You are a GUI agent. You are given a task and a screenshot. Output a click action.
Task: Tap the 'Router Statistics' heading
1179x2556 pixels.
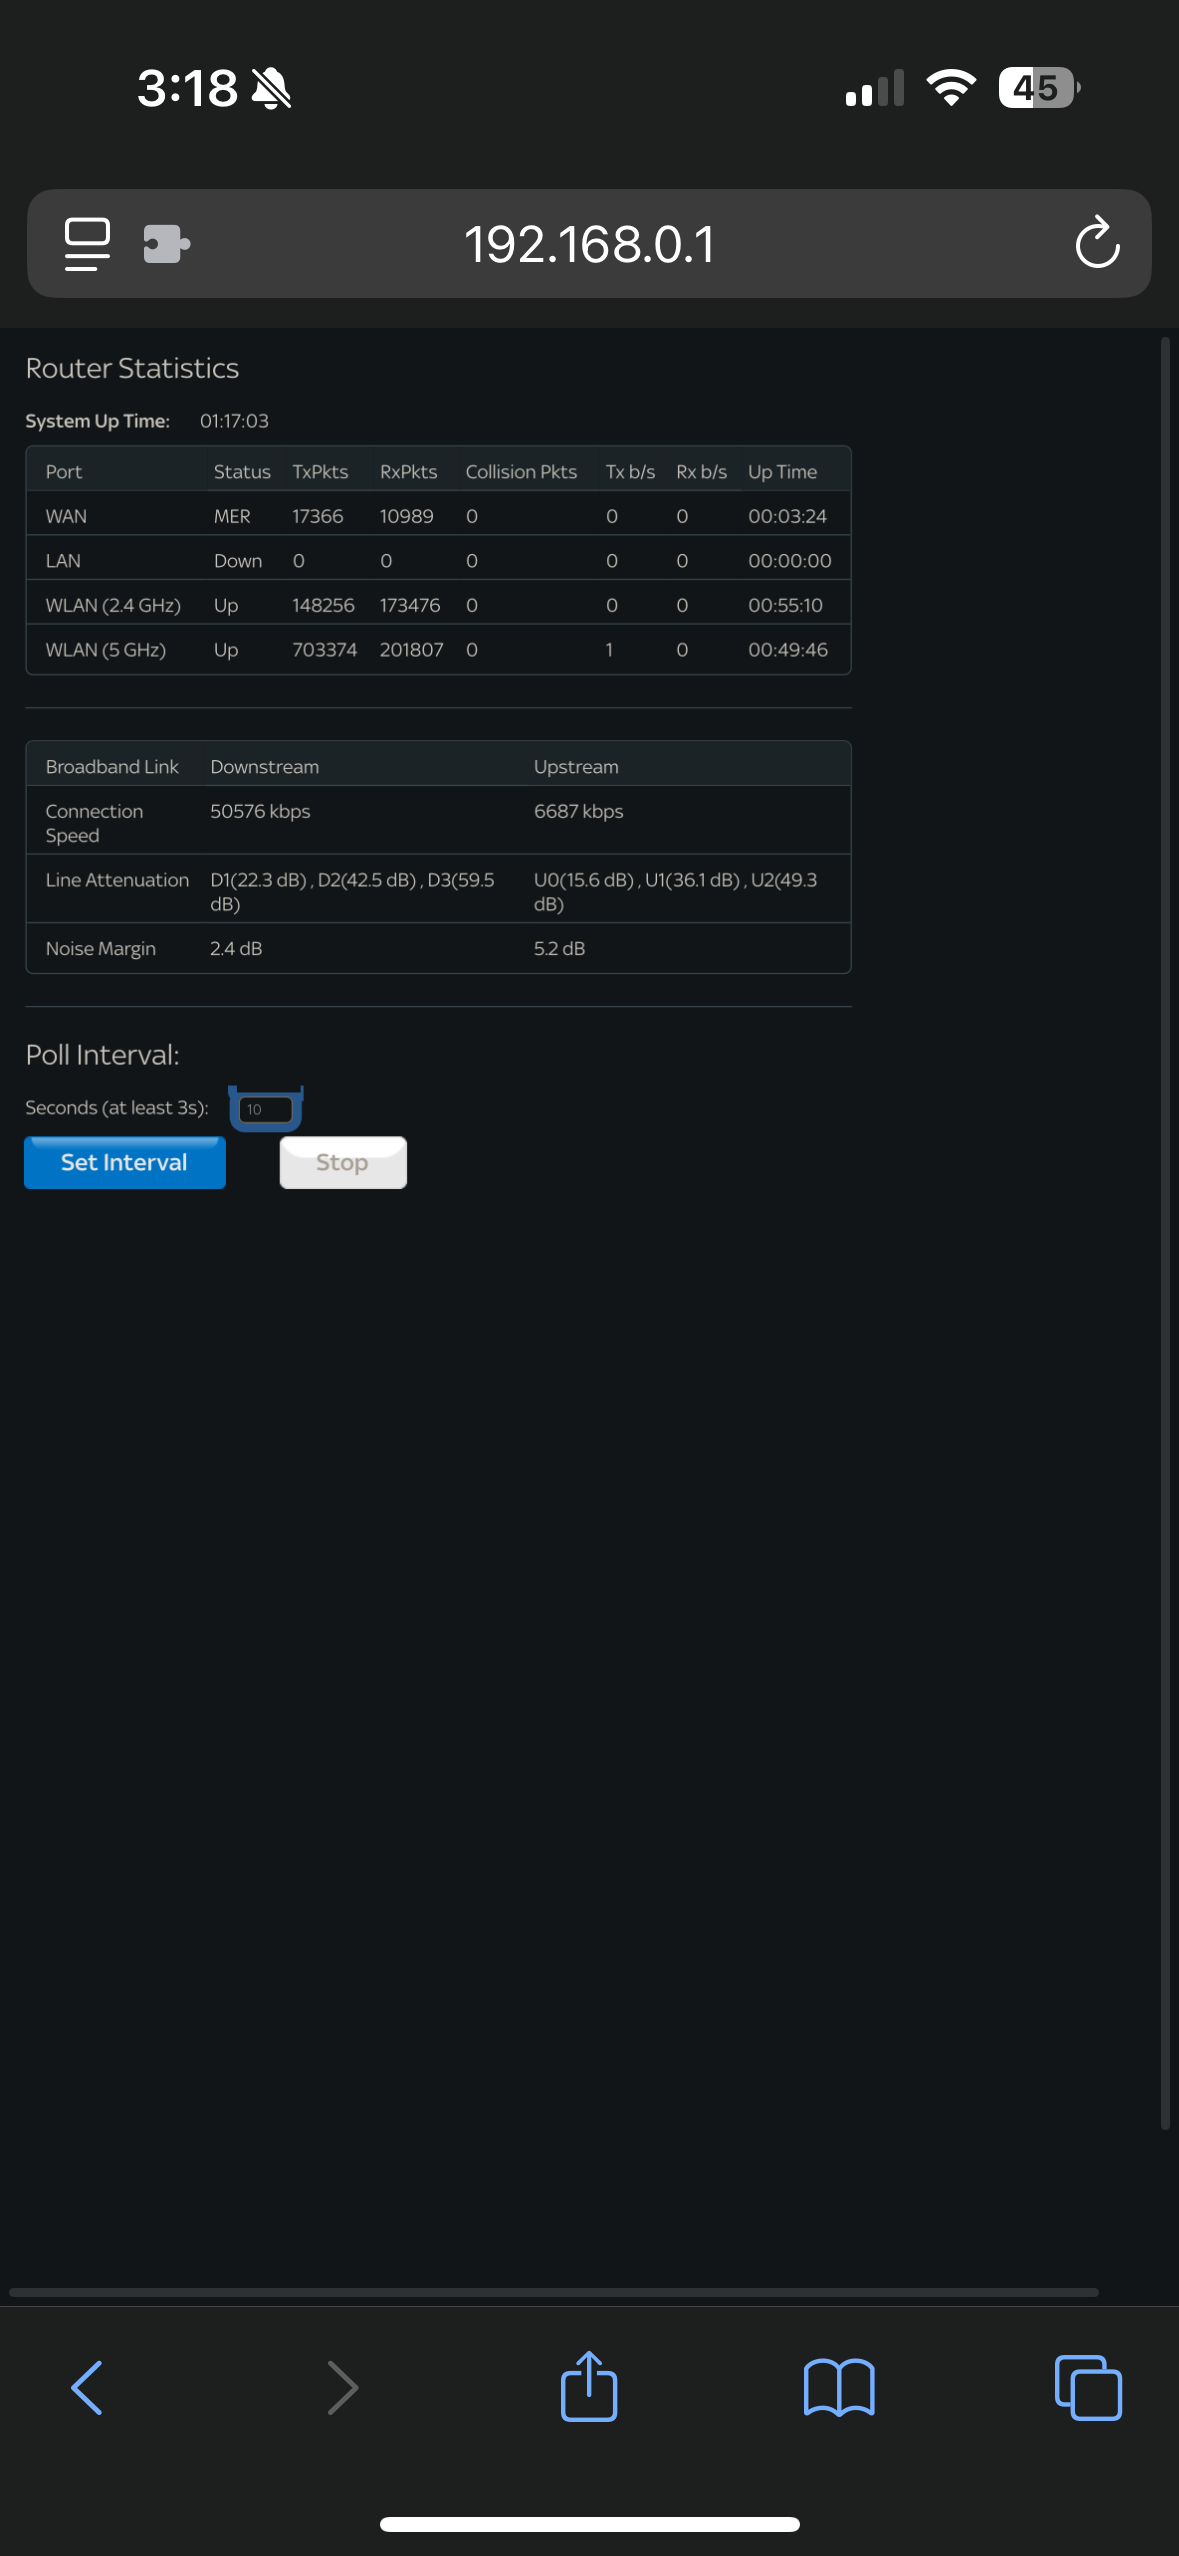click(132, 368)
